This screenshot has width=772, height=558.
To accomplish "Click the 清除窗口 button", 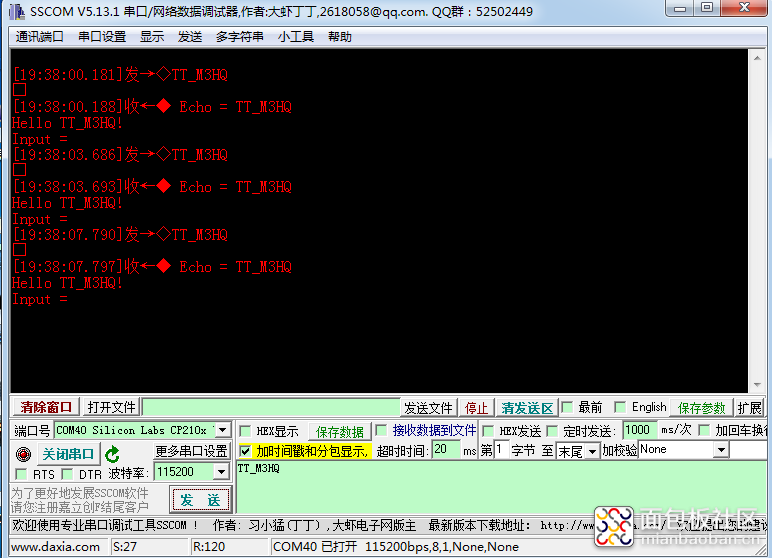I will (46, 407).
